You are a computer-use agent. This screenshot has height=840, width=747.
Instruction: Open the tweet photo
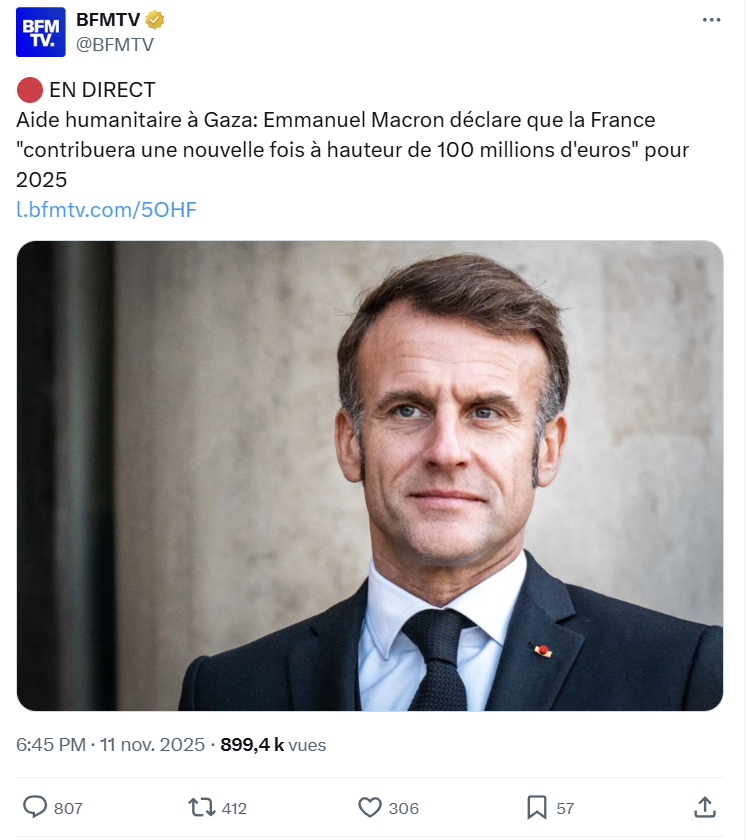(370, 476)
